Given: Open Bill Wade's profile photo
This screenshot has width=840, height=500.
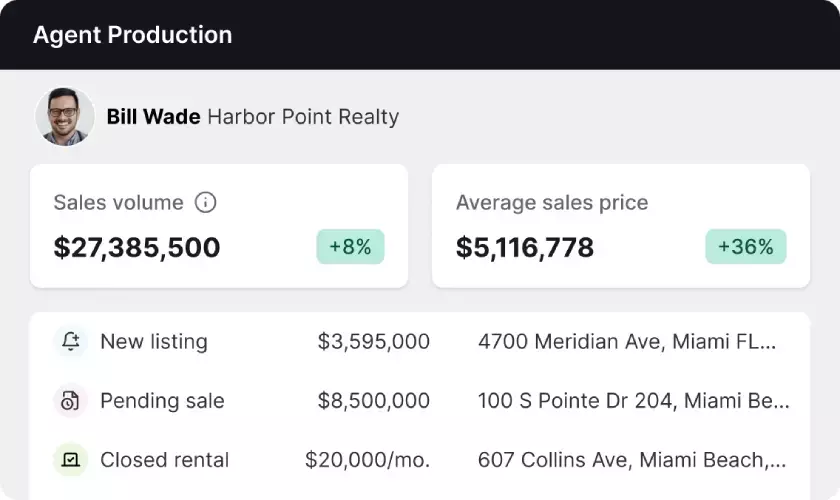Looking at the screenshot, I should click(x=65, y=117).
